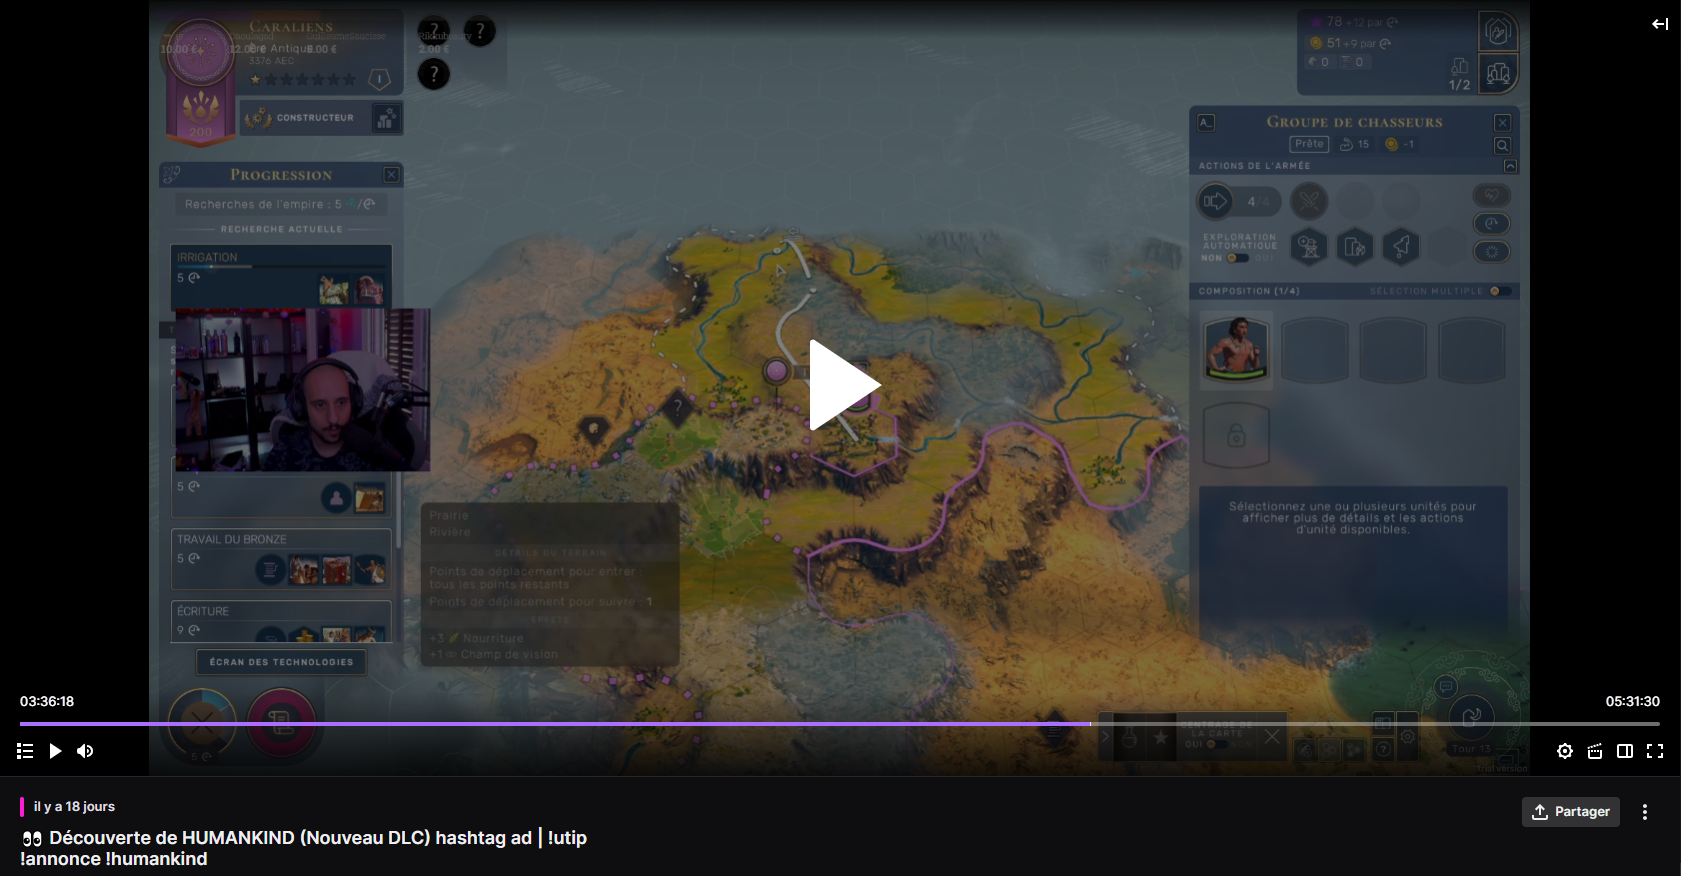Screen dimensions: 1681x876
Task: Click the elapsed time 03:36:18
Action: 47,701
